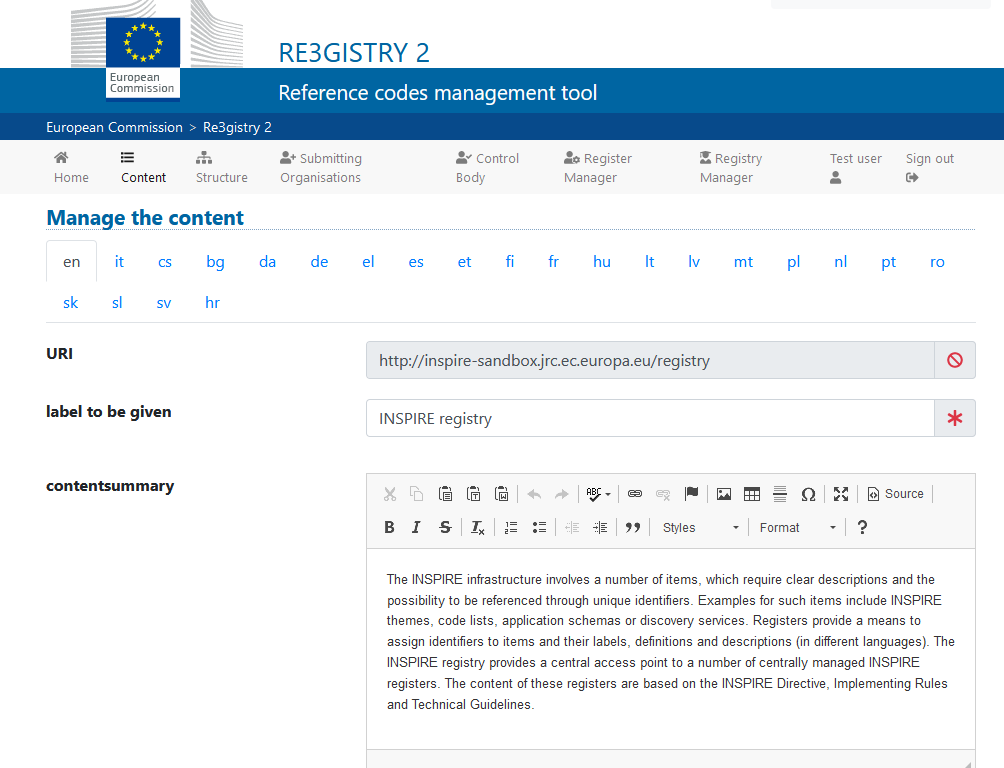Click the Insert Table icon
1004x768 pixels.
752,494
